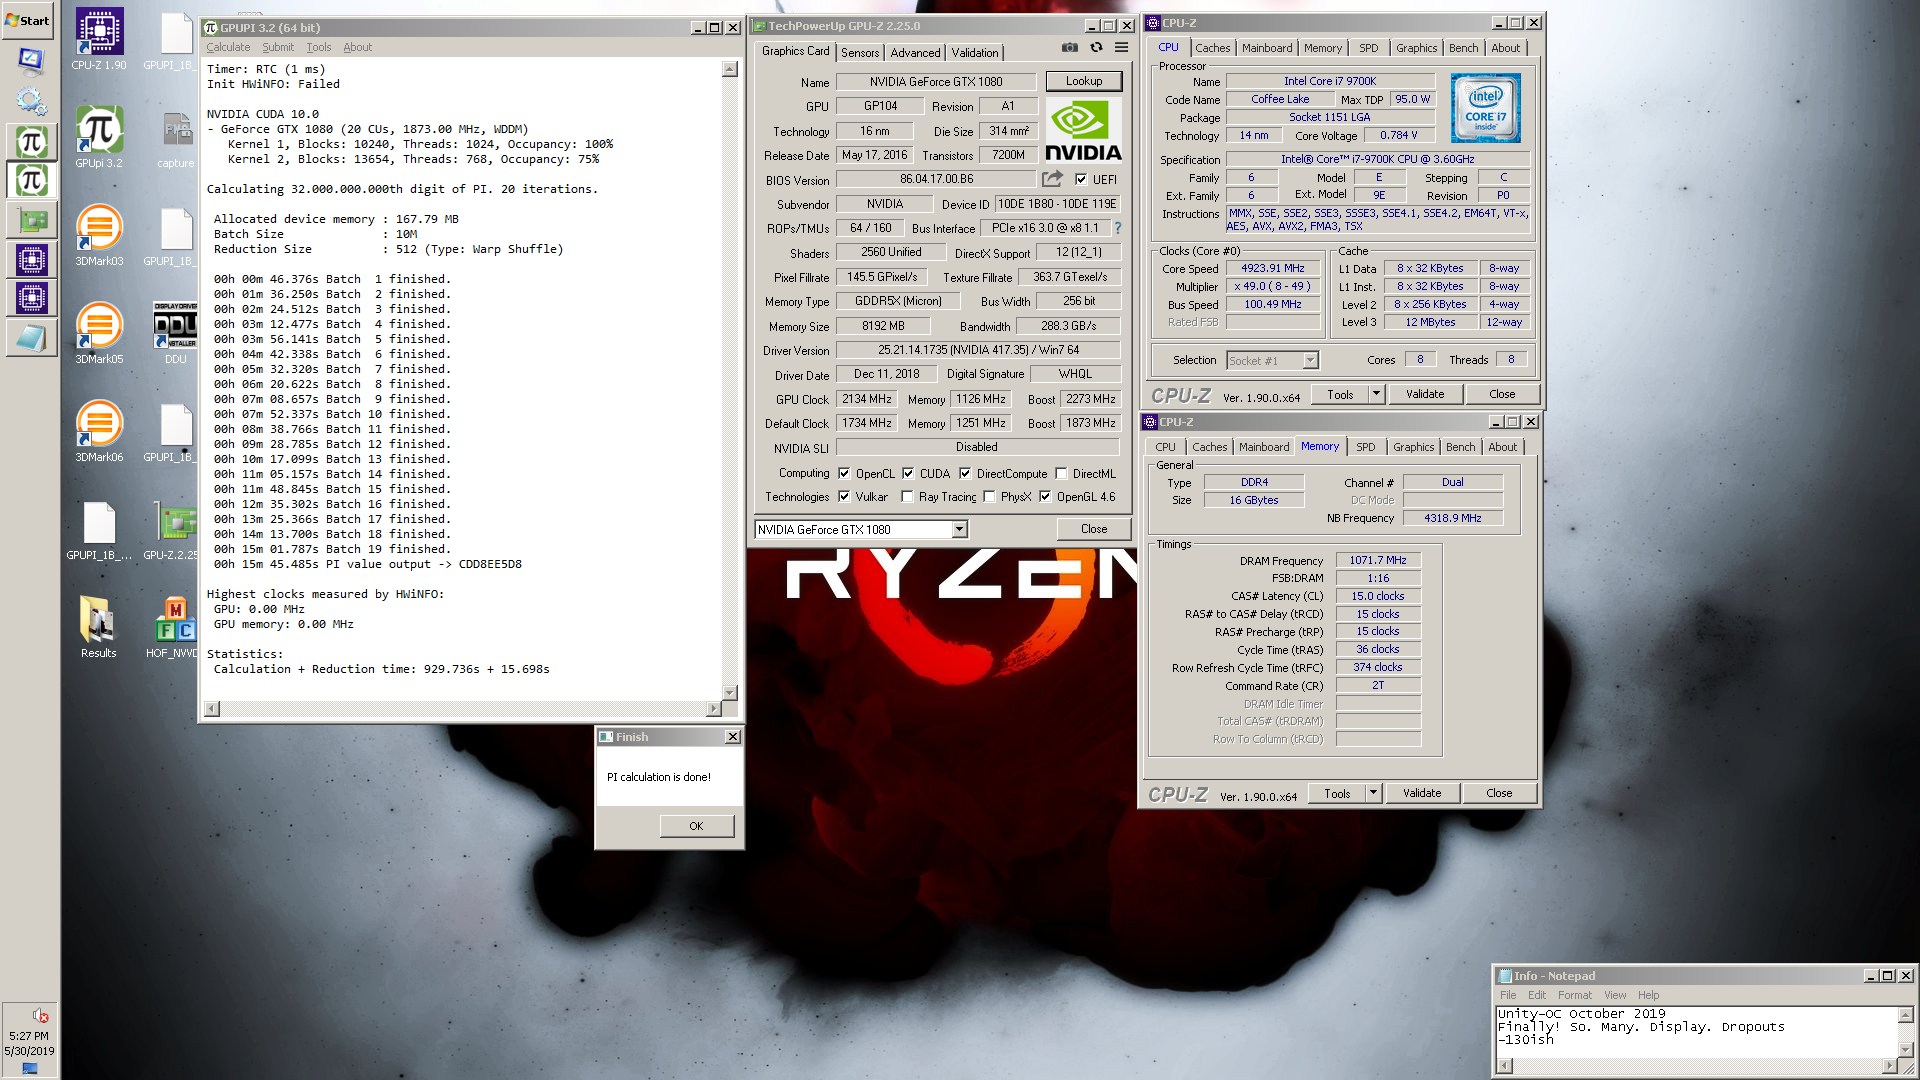Click the Show Desktop quick-launch icon

coord(30,60)
